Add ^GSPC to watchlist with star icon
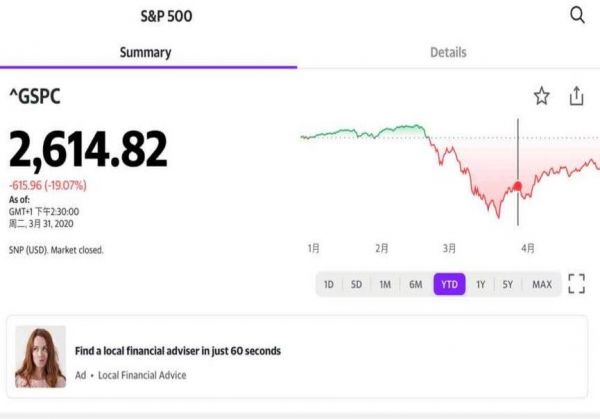The width and height of the screenshot is (600, 419). 541,96
